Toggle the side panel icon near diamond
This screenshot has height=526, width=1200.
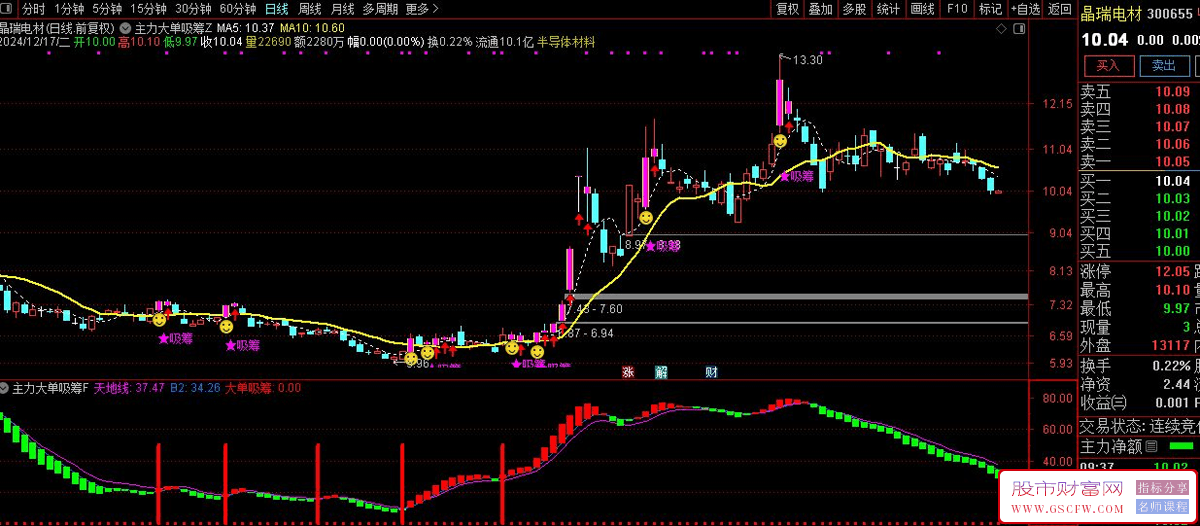coord(1019,30)
